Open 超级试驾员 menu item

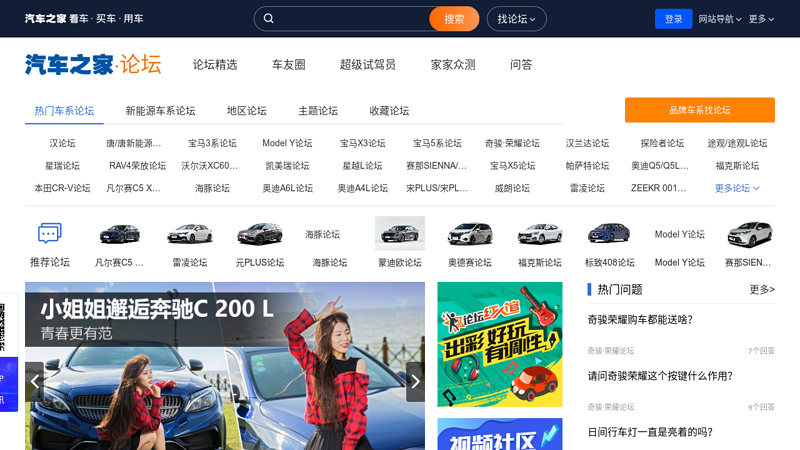368,65
